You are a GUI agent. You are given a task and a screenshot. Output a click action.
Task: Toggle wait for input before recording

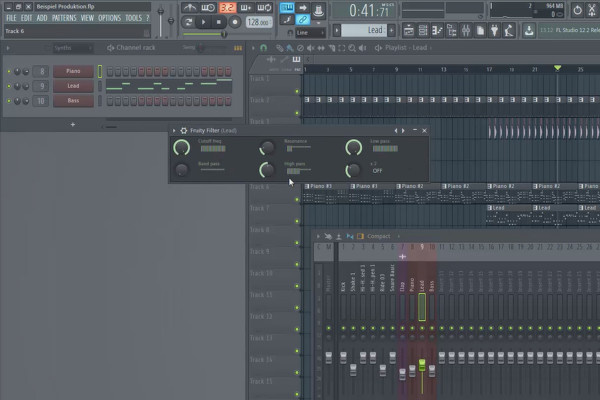(208, 8)
